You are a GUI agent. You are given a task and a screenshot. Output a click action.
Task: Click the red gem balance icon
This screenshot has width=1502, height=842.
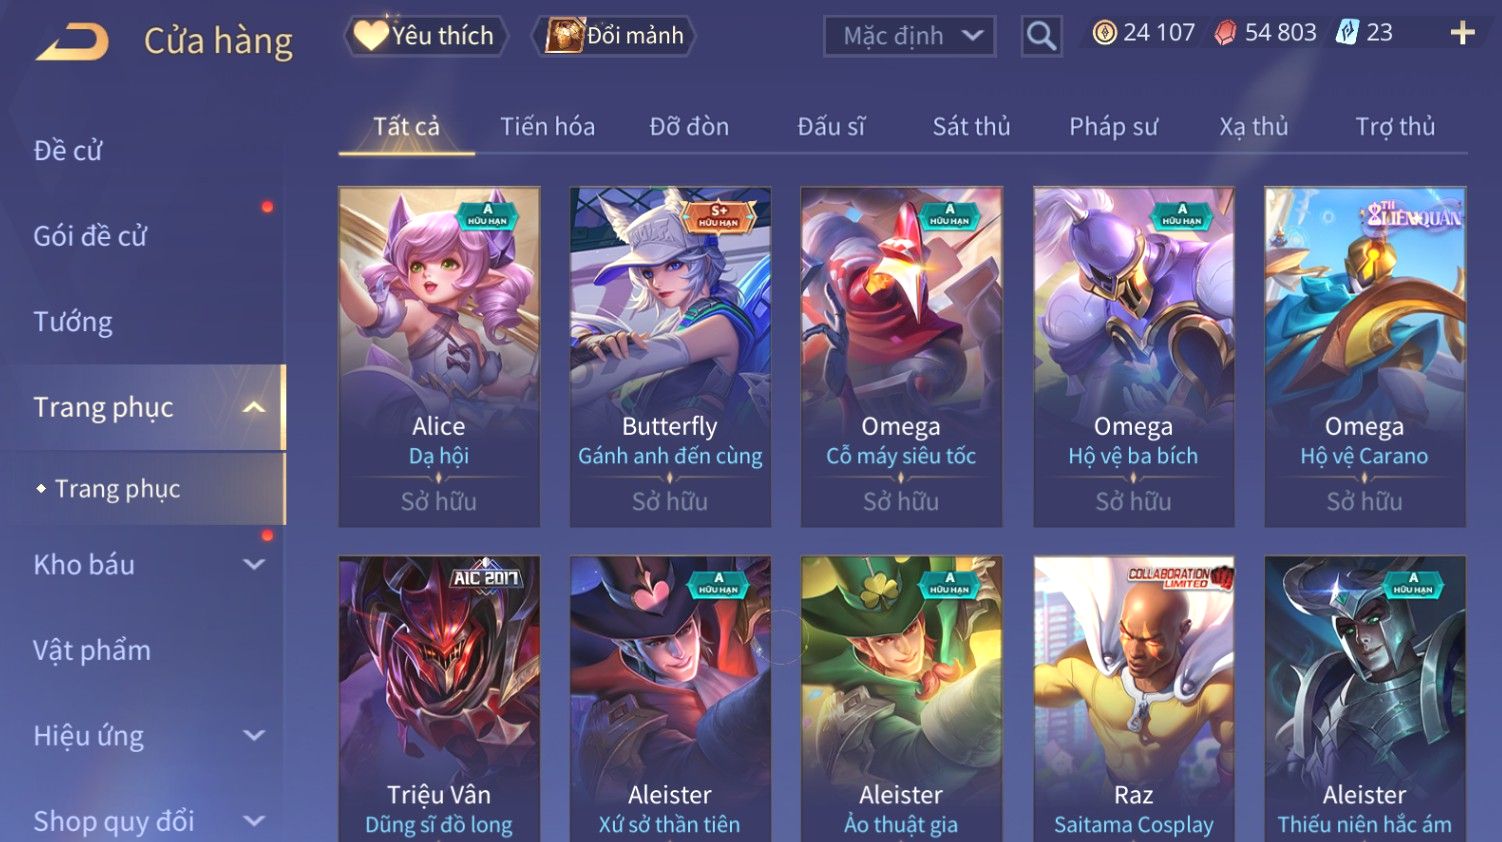click(1225, 33)
